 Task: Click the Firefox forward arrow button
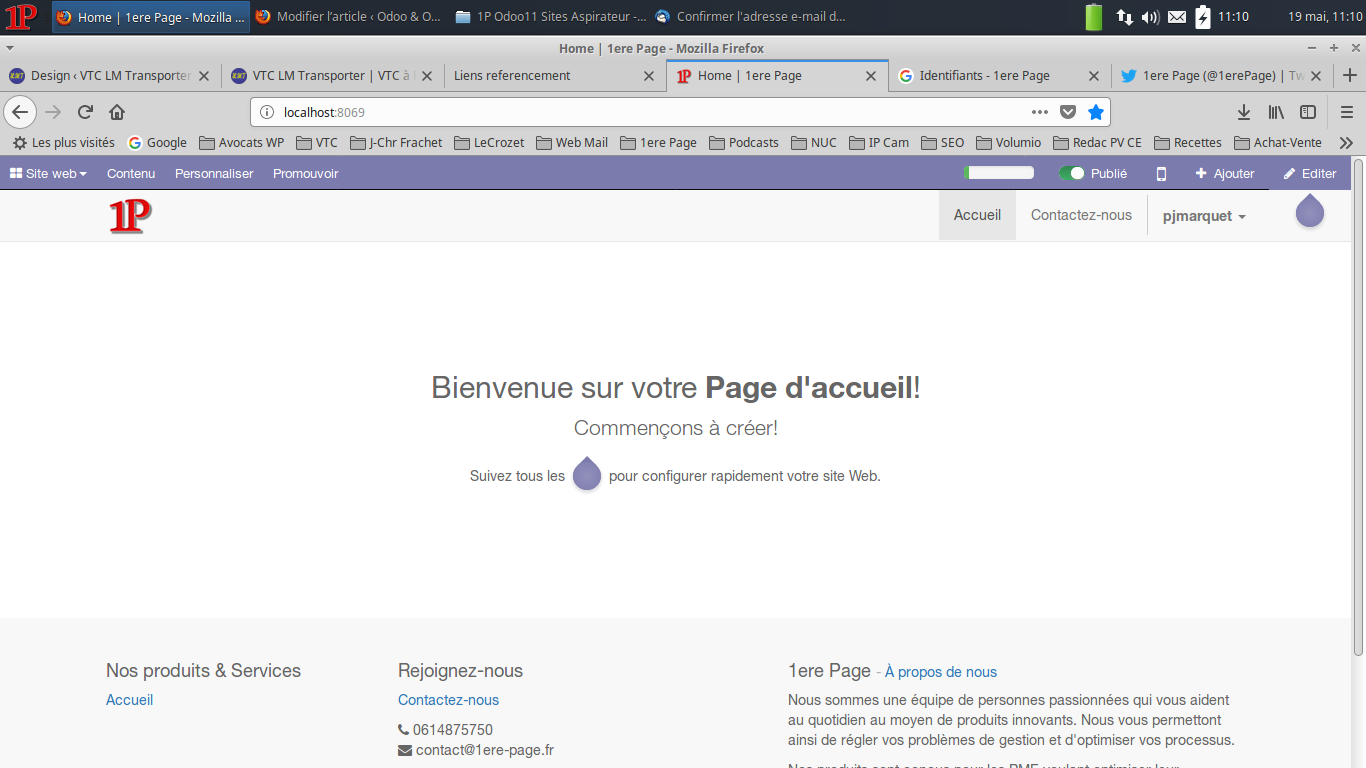(x=53, y=112)
